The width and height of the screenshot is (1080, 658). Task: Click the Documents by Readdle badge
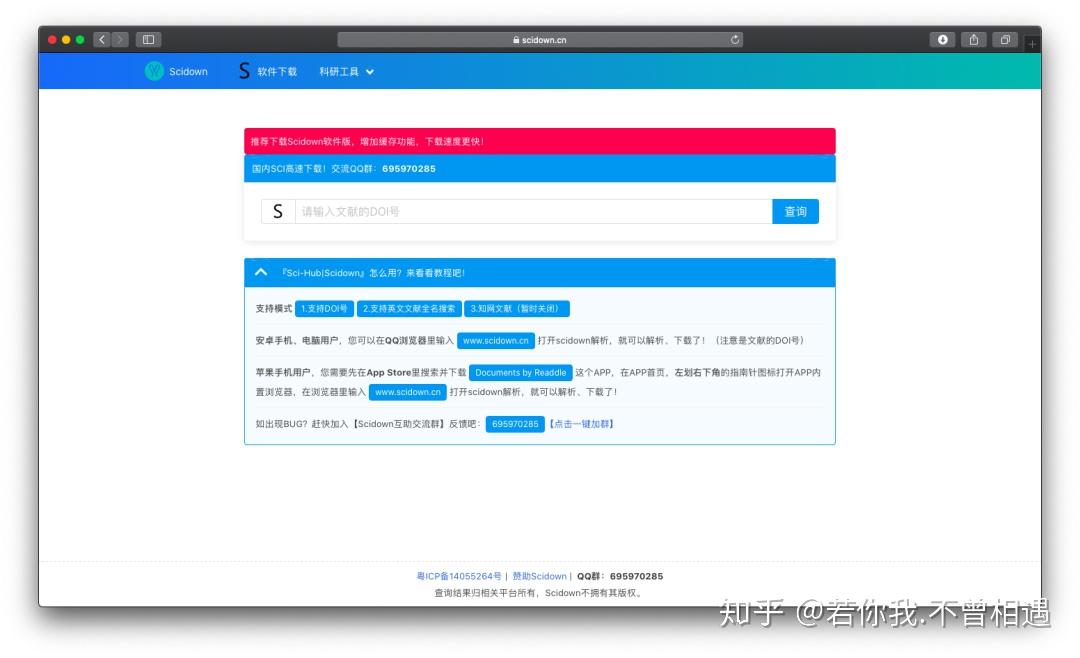(521, 373)
